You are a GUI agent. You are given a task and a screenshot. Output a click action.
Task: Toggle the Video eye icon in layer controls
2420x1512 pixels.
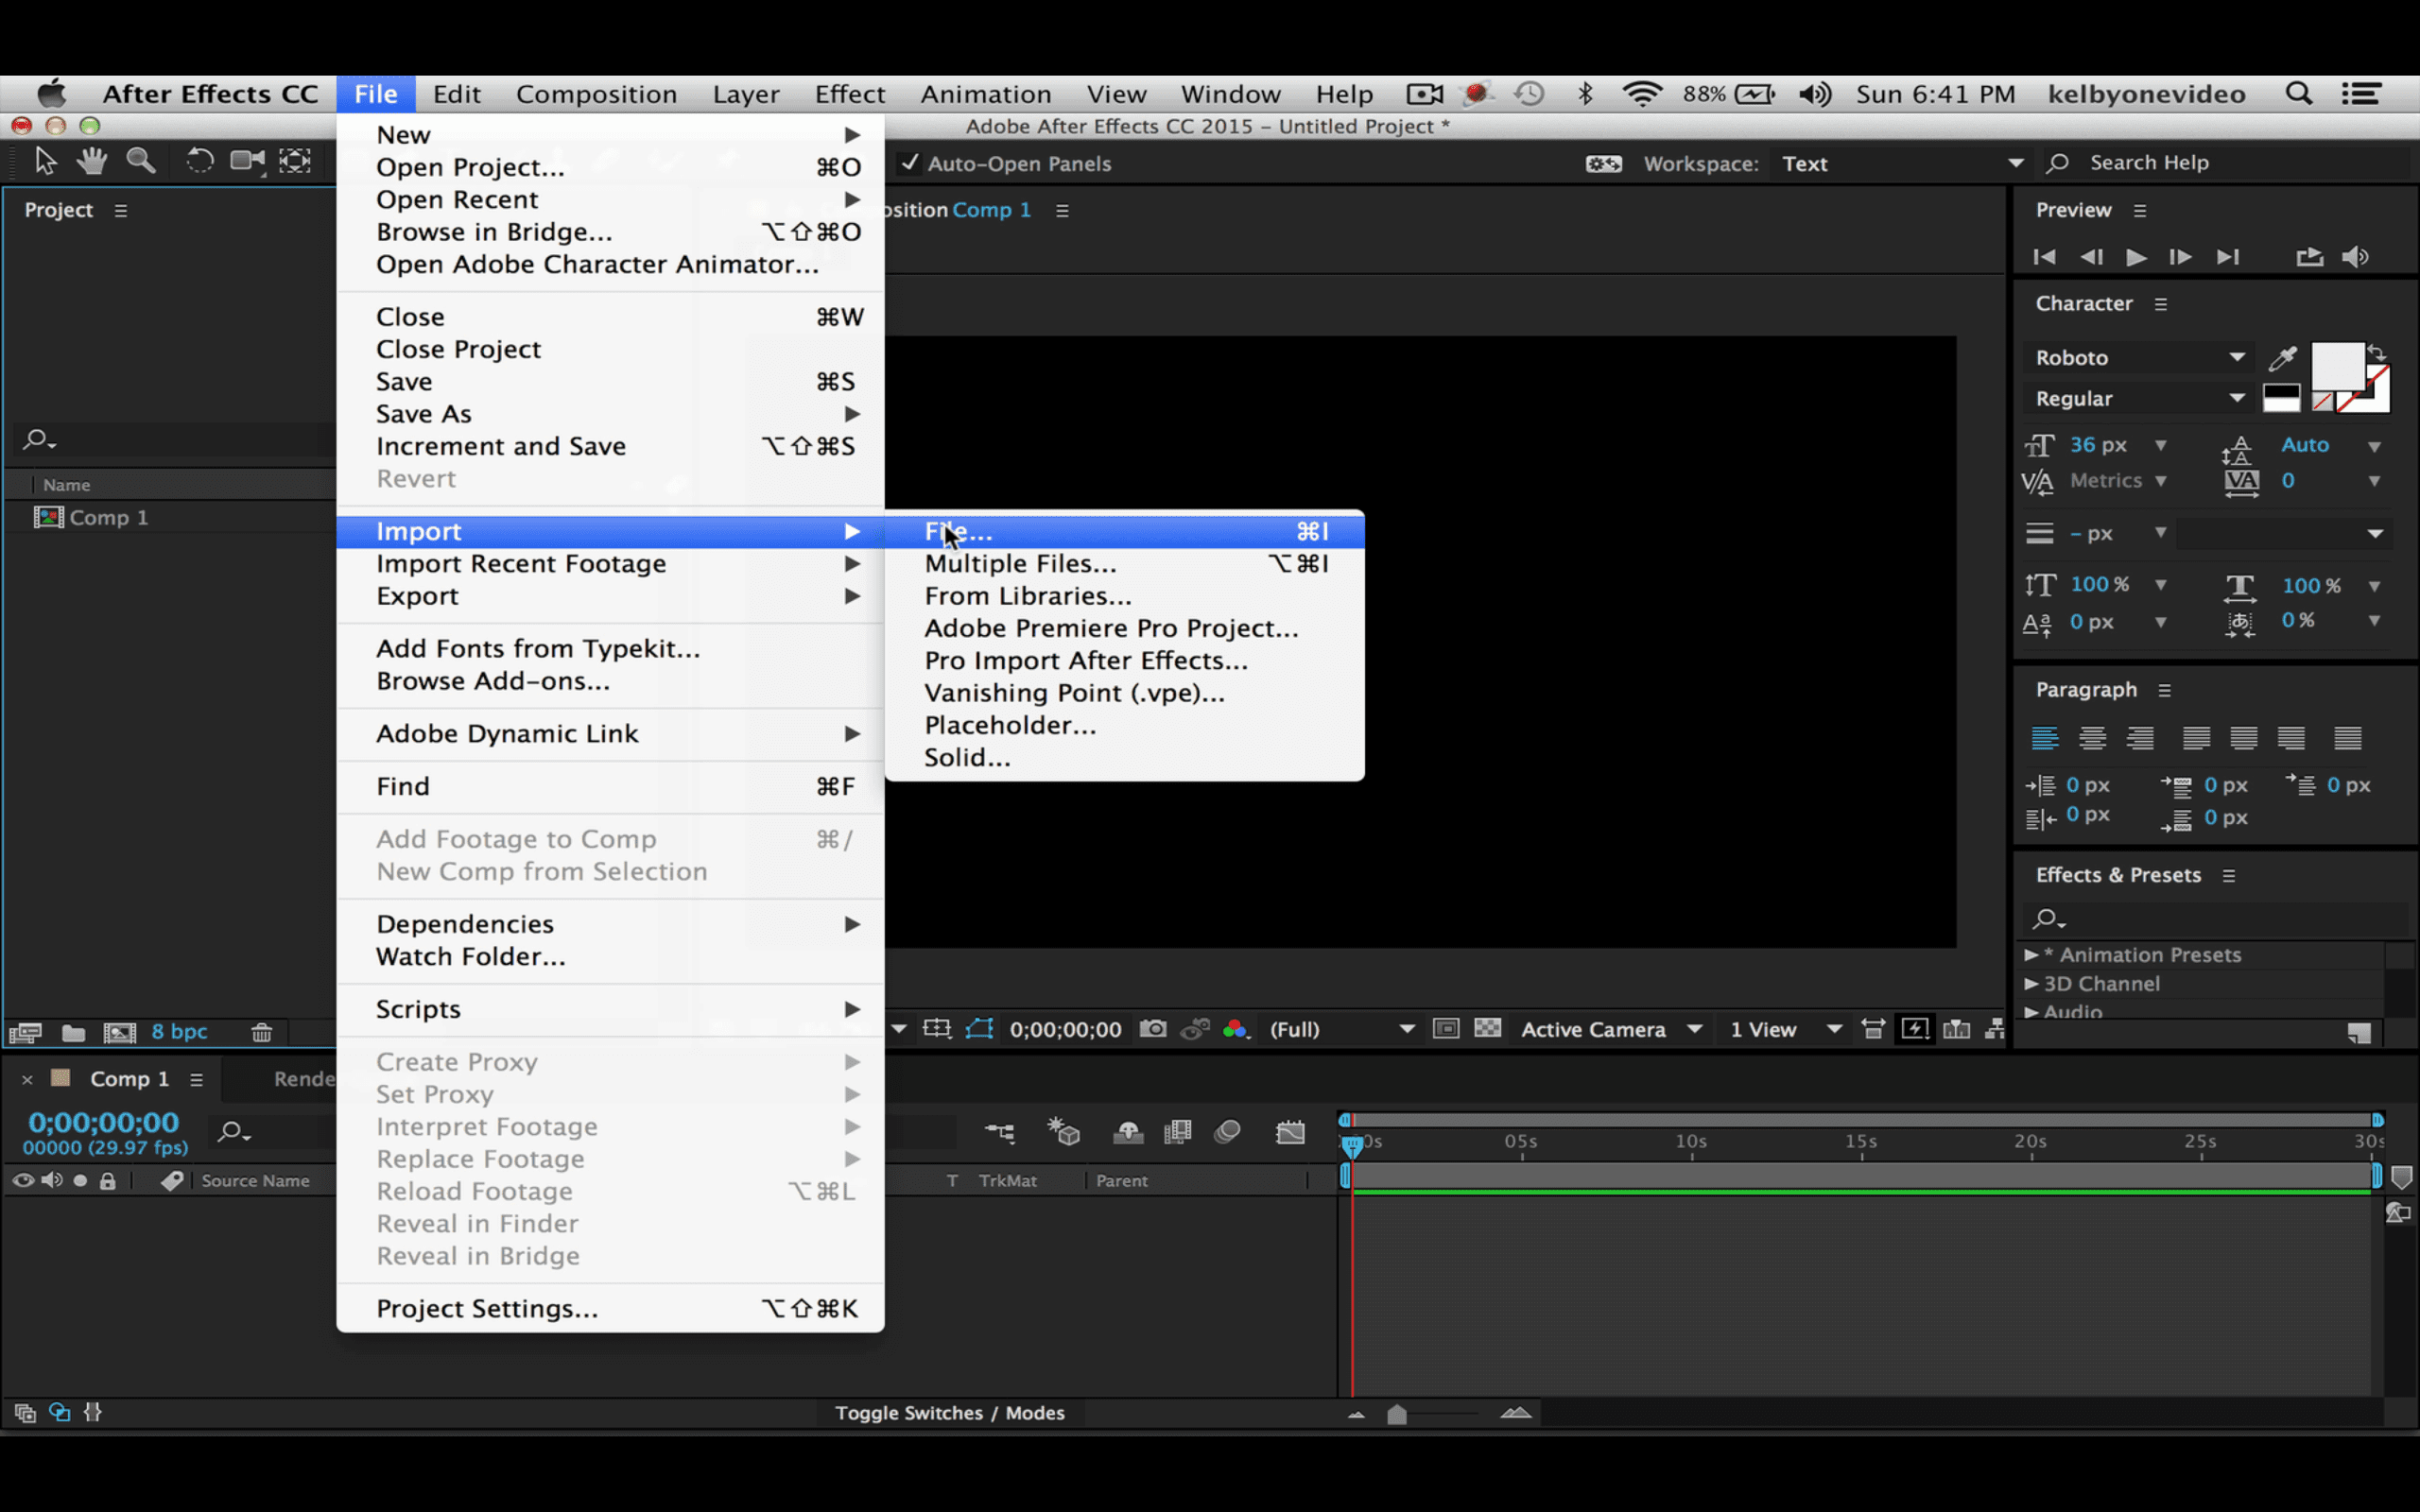coord(23,1180)
